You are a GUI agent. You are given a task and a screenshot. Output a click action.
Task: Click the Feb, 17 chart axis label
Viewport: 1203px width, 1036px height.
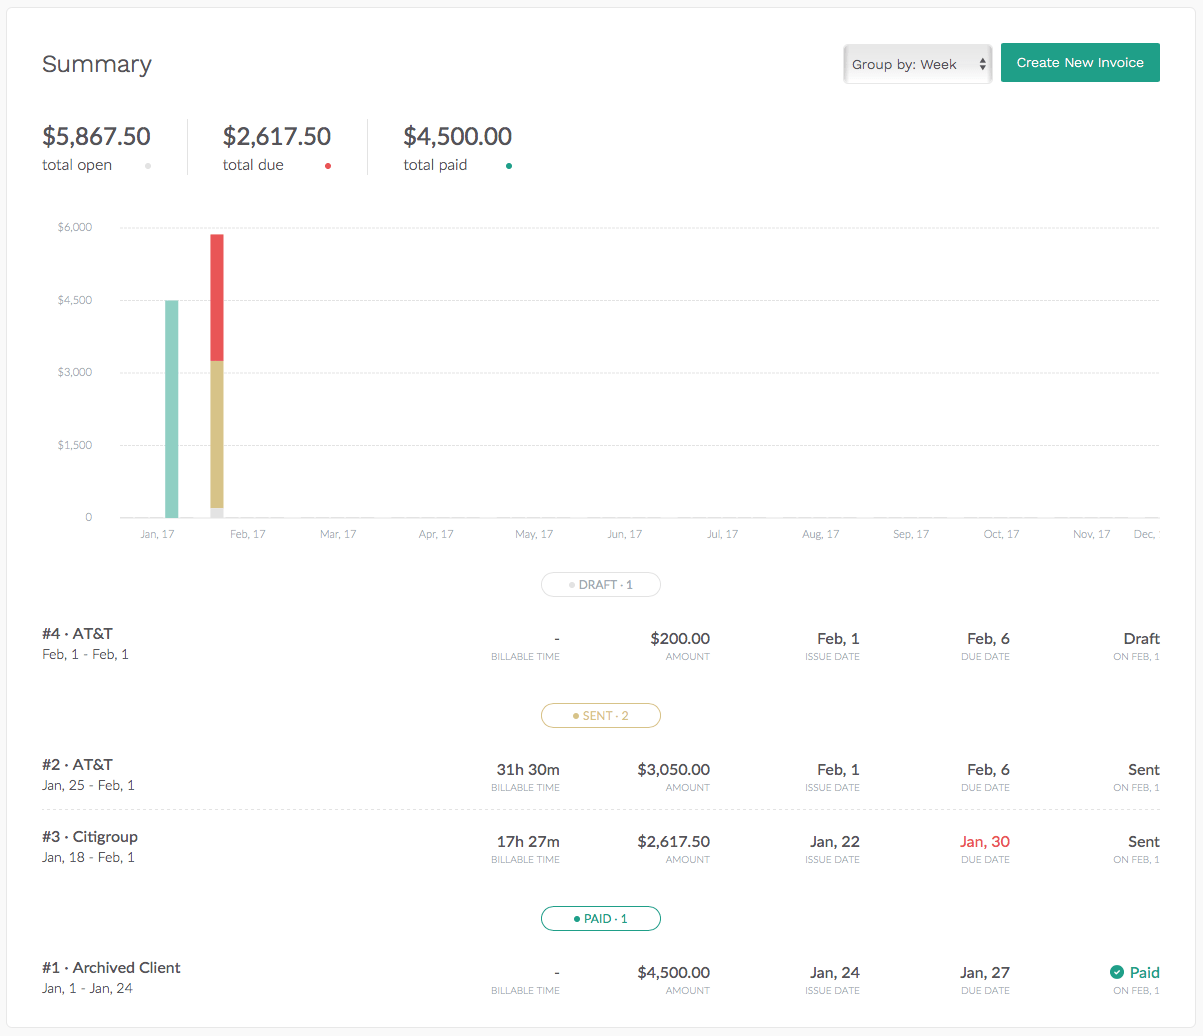pos(247,534)
